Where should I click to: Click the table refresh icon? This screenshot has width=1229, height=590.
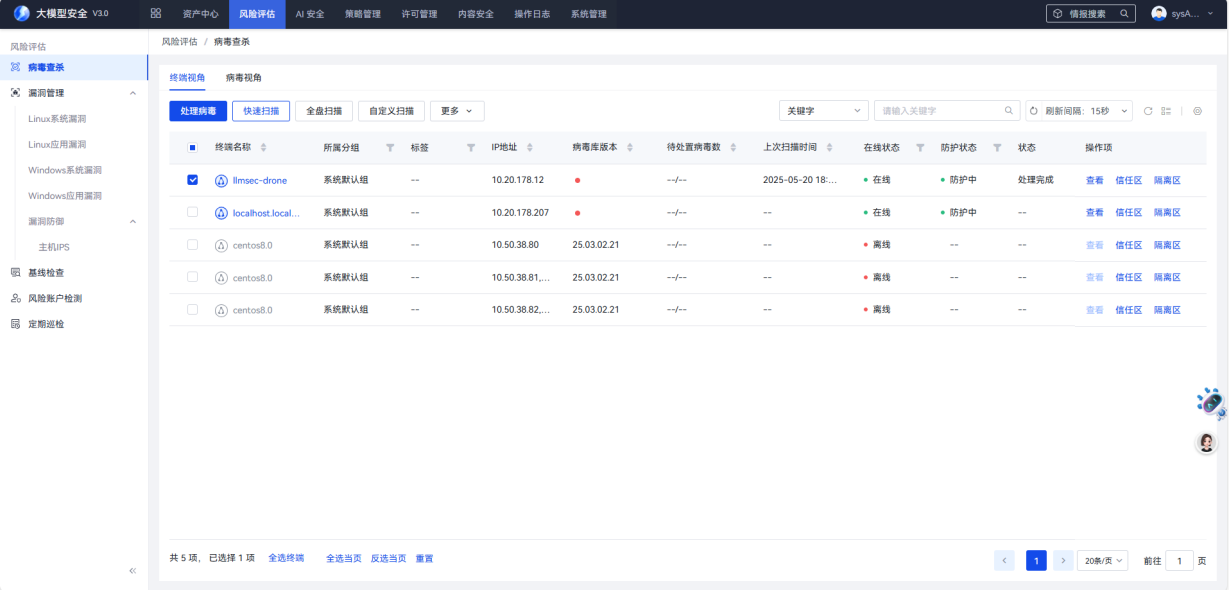click(x=1148, y=111)
